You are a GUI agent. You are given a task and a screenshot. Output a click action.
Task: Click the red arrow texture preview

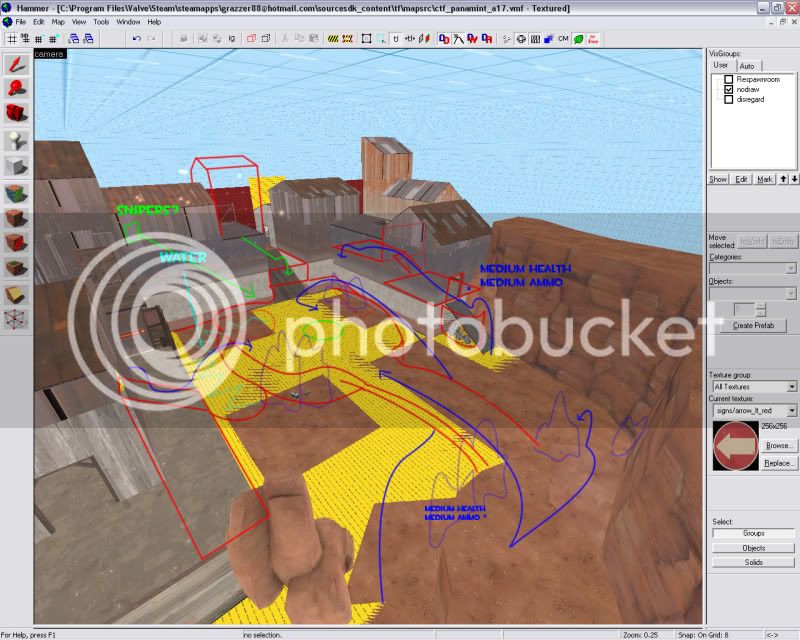click(736, 446)
